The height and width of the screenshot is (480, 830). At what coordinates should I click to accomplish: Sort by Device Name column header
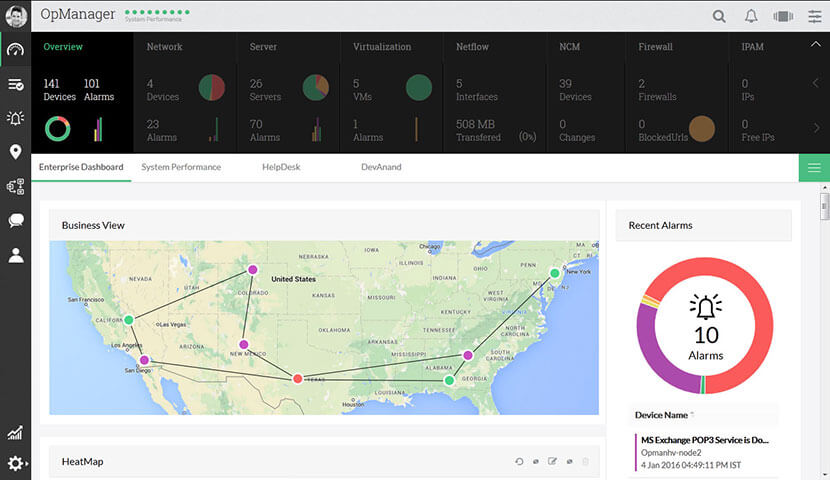(x=662, y=415)
